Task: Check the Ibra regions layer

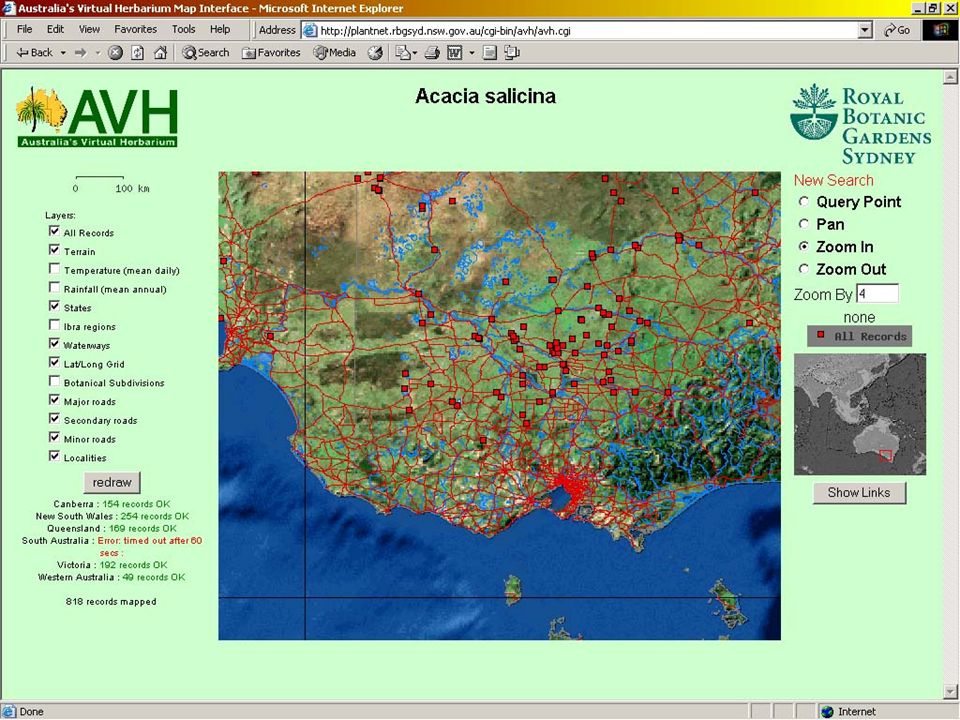Action: click(x=54, y=325)
